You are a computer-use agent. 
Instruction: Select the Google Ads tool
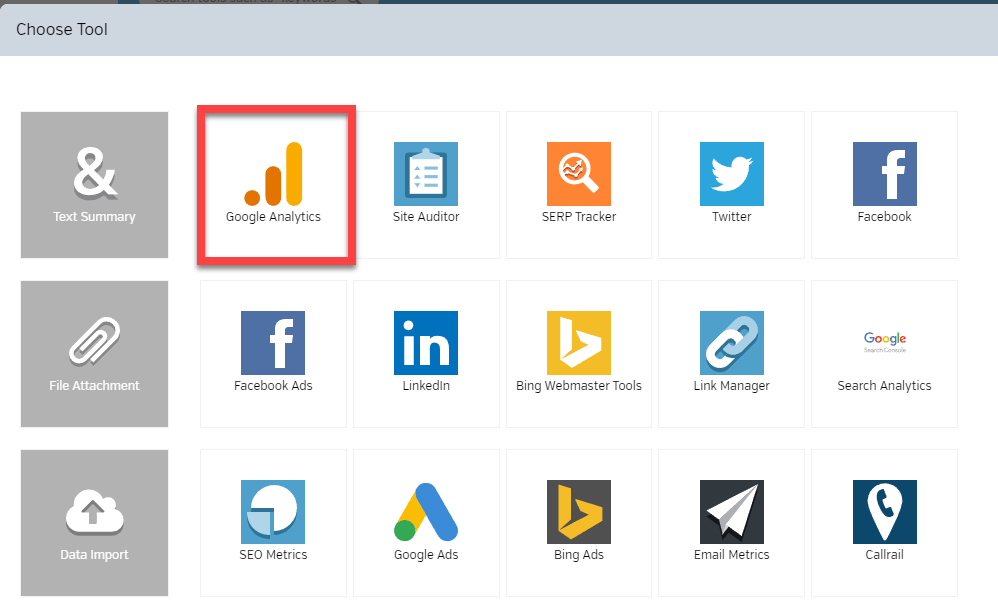(x=426, y=523)
